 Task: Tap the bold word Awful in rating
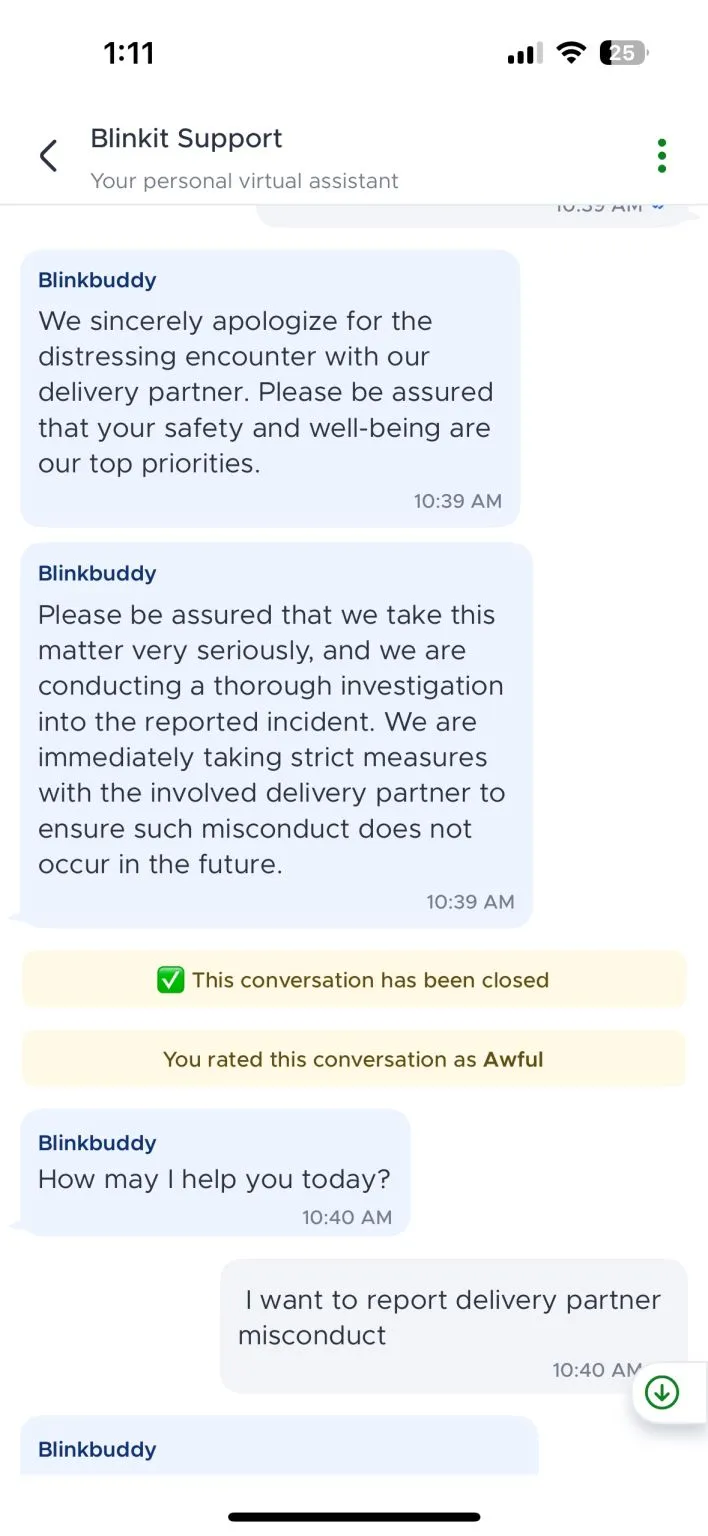(513, 1059)
